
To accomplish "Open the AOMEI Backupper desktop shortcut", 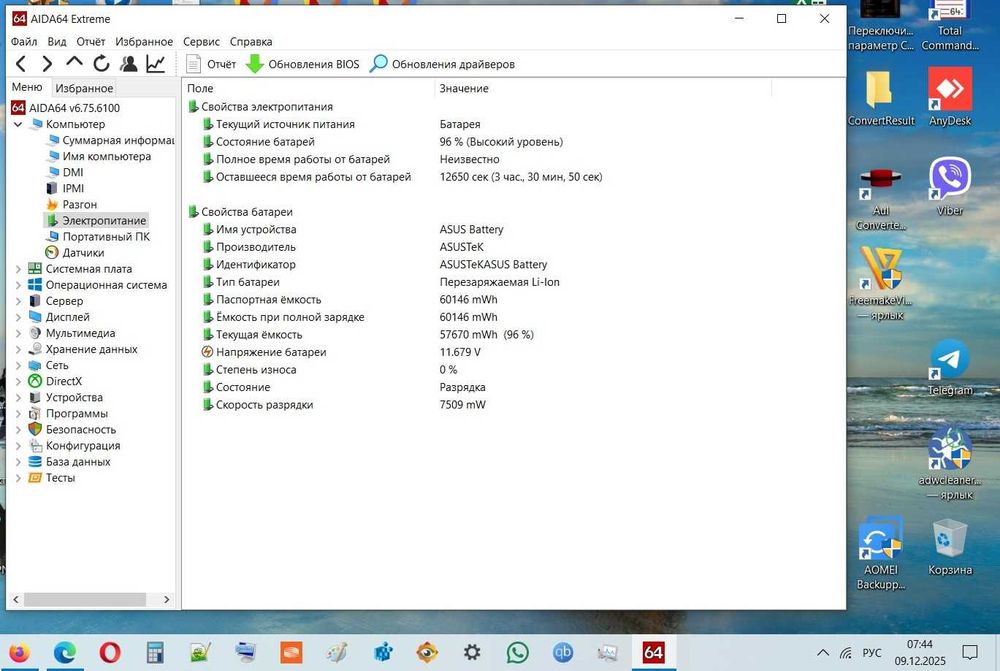I will pyautogui.click(x=881, y=553).
